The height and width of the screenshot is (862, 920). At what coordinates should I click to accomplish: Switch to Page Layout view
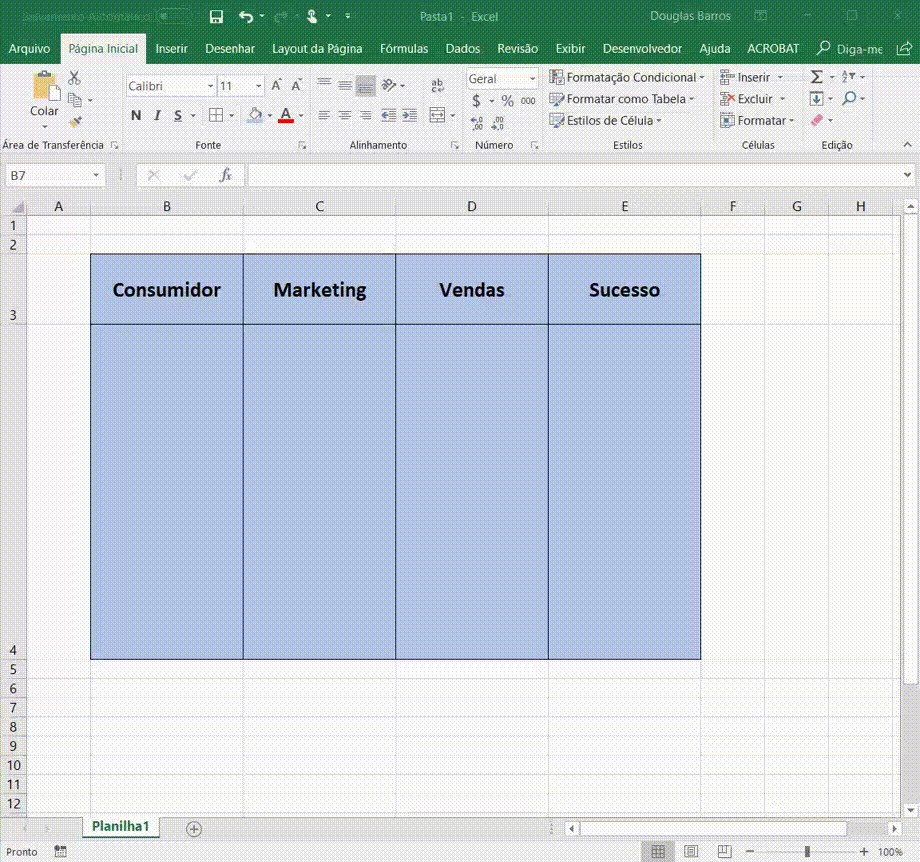coord(691,851)
